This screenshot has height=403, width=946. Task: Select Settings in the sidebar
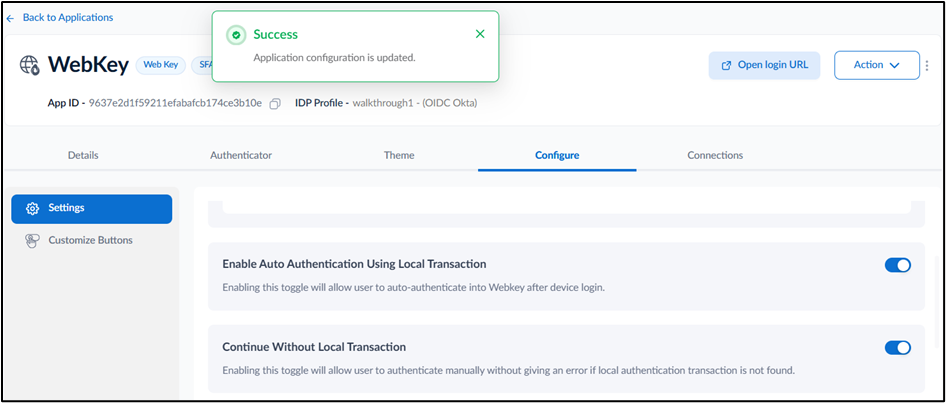92,209
